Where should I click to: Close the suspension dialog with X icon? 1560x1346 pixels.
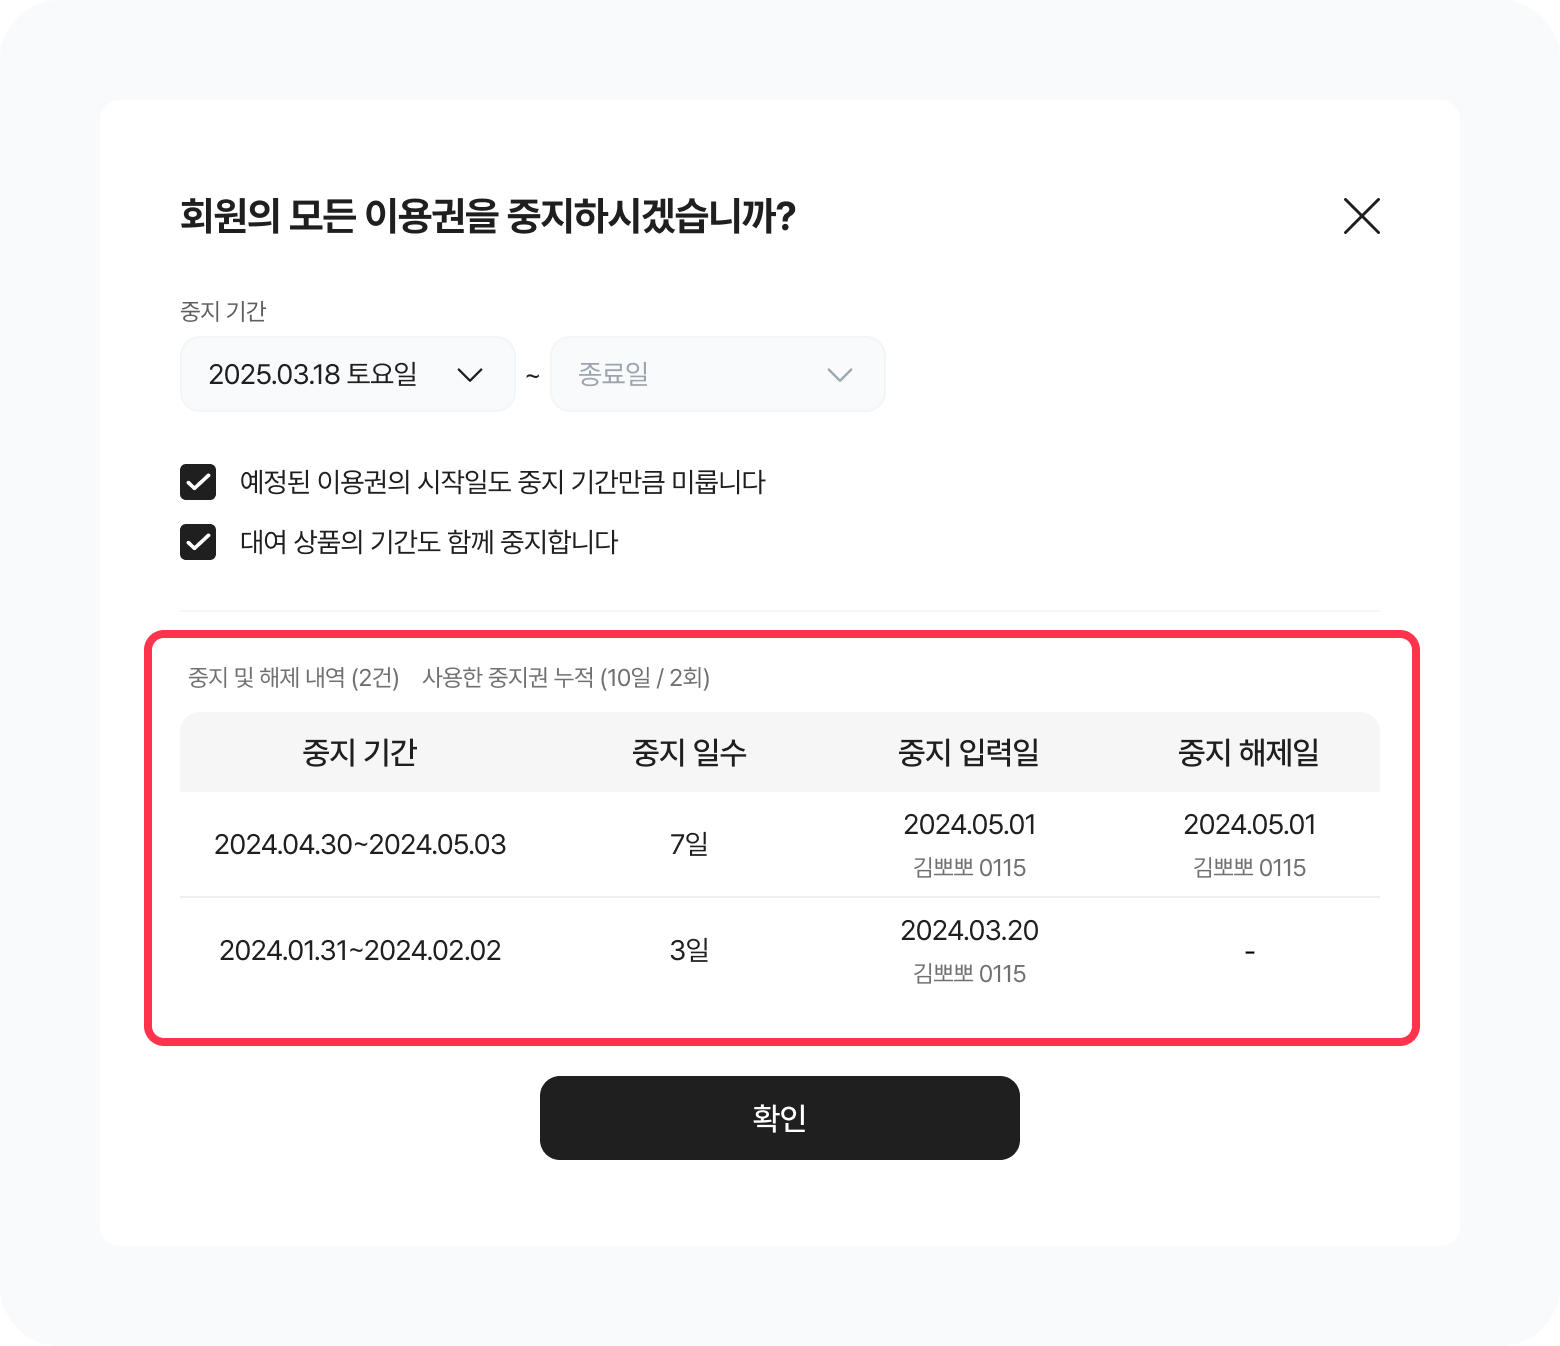point(1361,216)
